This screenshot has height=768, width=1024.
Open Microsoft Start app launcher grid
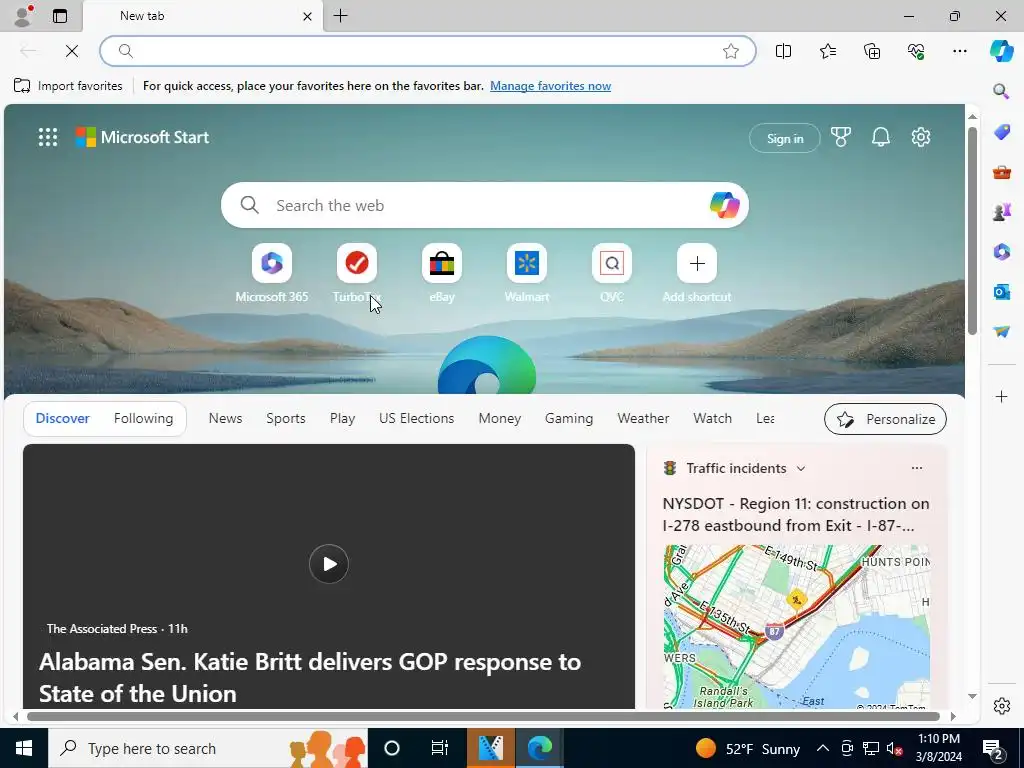(x=48, y=137)
